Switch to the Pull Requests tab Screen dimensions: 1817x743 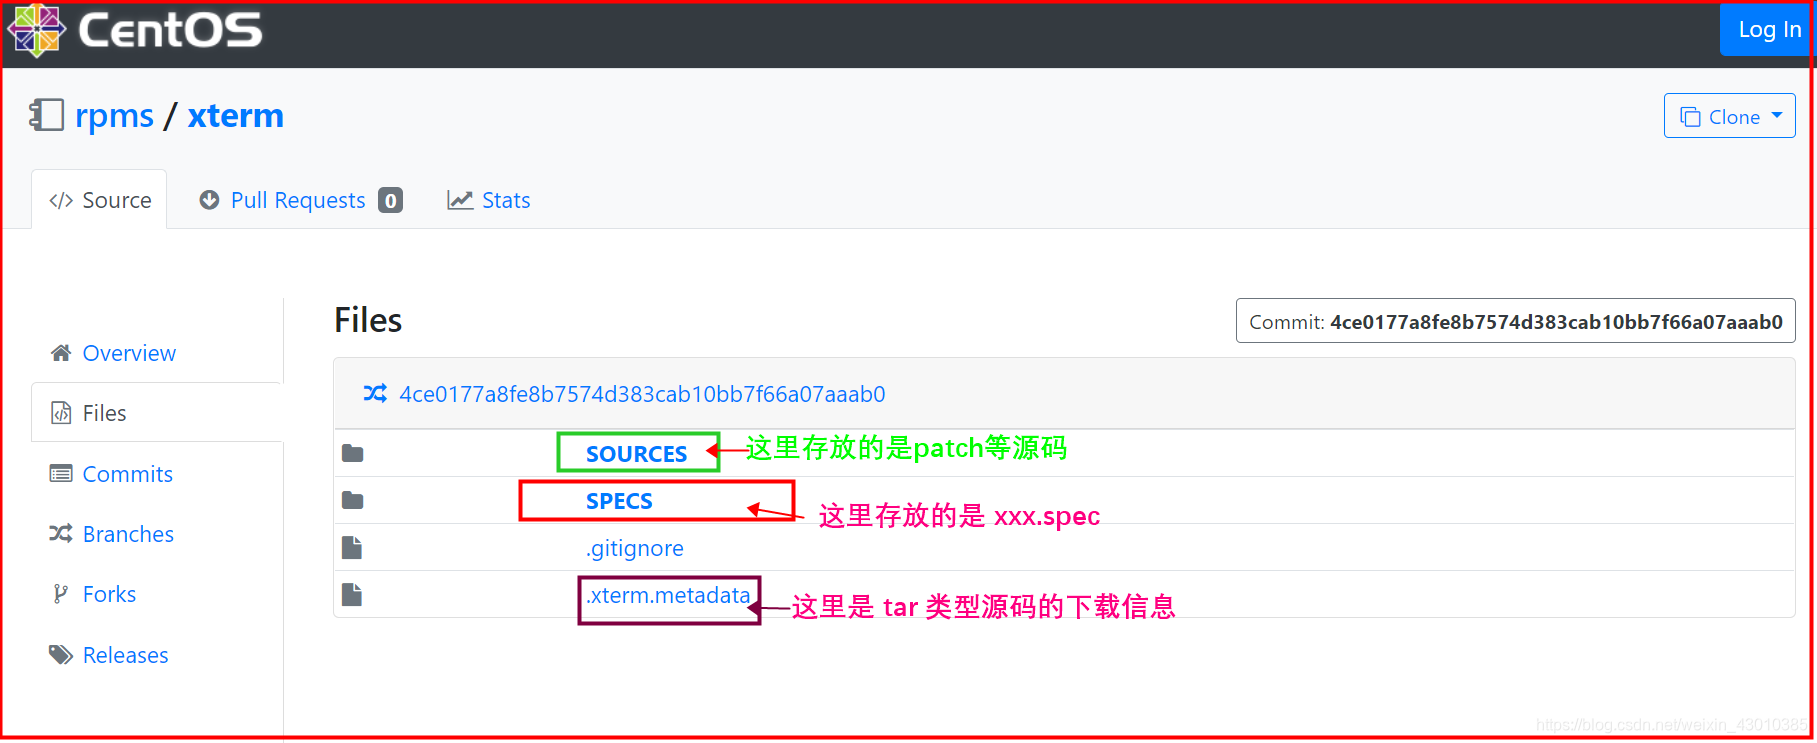[x=300, y=200]
